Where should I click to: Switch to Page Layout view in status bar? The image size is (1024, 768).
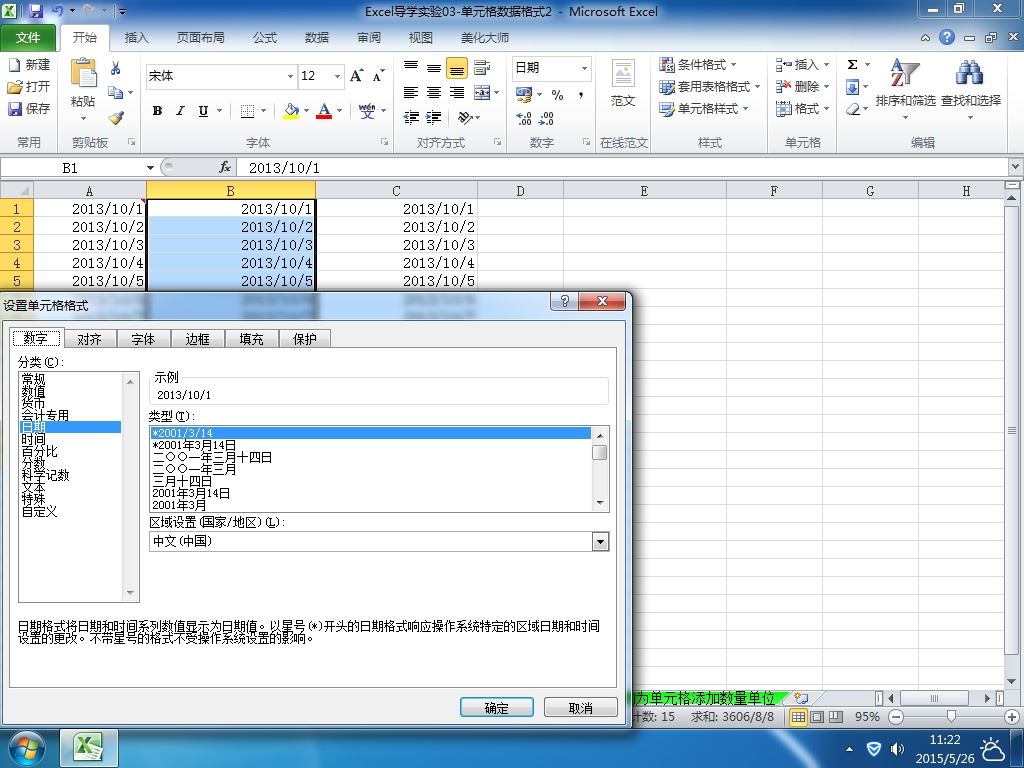pyautogui.click(x=817, y=716)
